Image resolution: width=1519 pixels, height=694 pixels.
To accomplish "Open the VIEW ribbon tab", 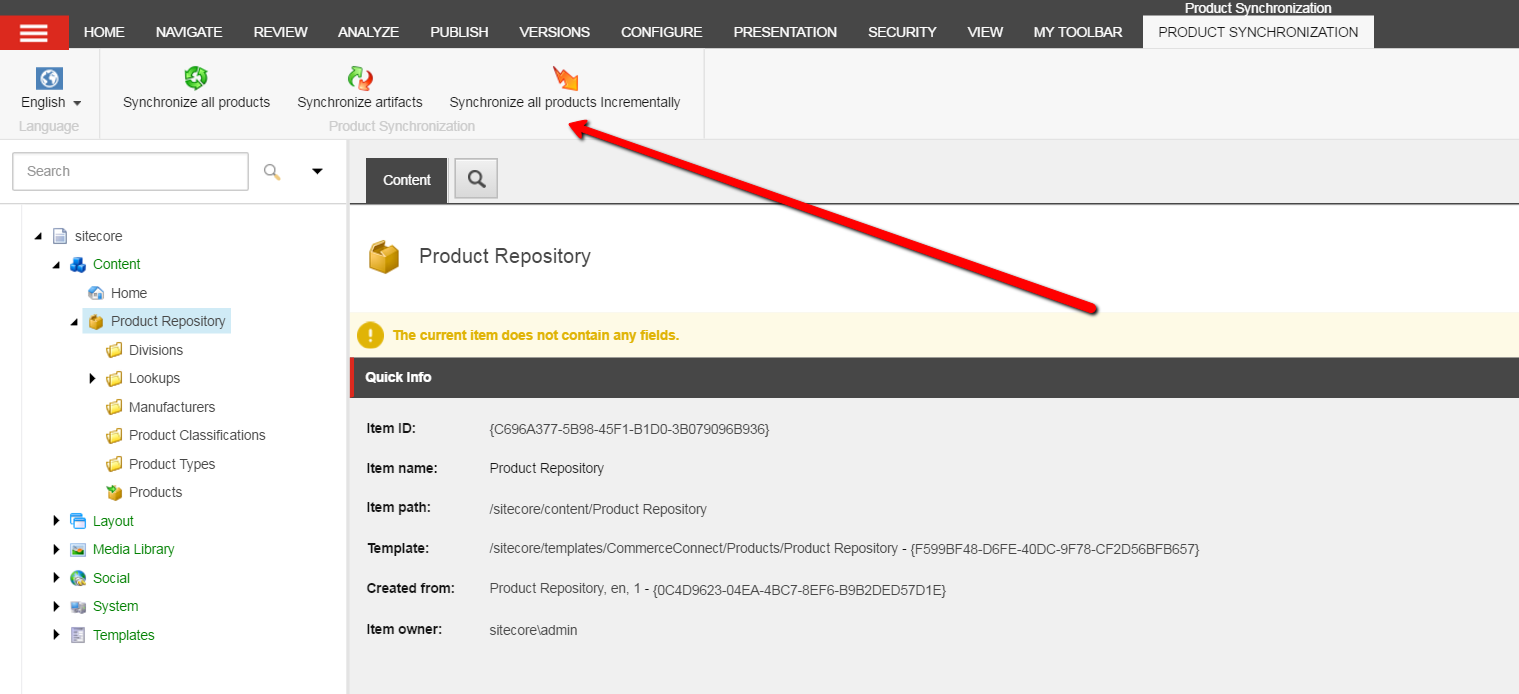I will pos(985,32).
